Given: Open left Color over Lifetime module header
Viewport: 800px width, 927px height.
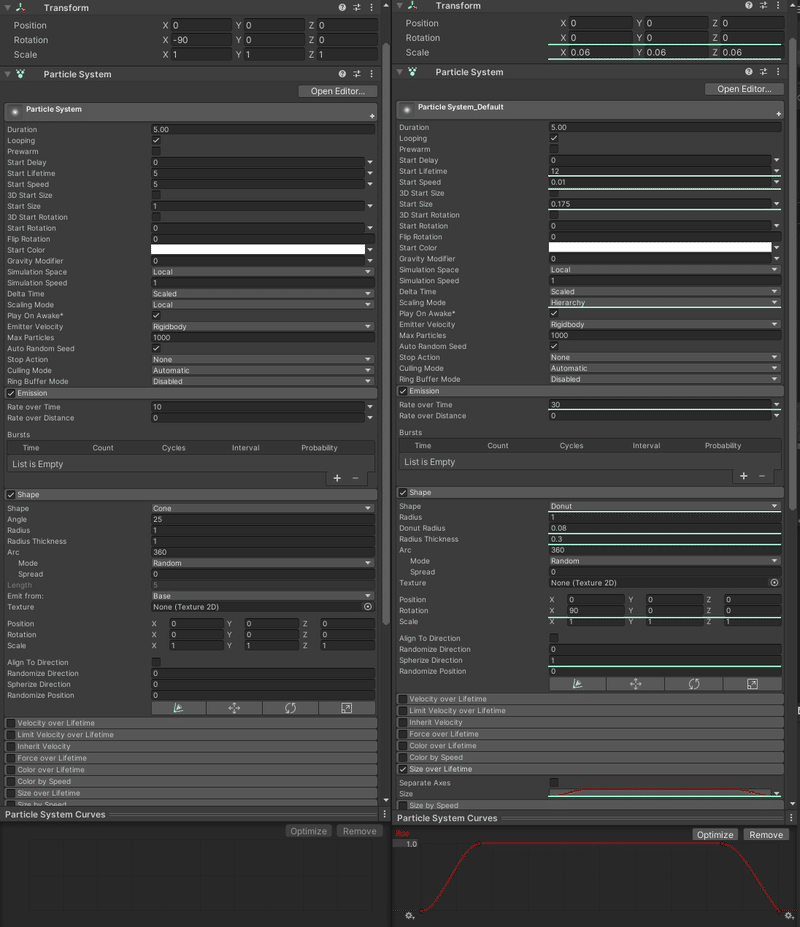Looking at the screenshot, I should (x=191, y=770).
